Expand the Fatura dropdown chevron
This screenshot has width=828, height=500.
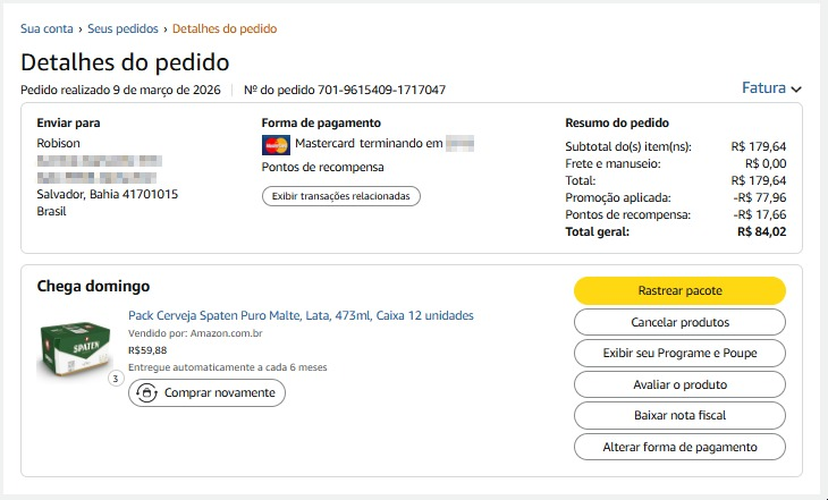click(x=796, y=89)
